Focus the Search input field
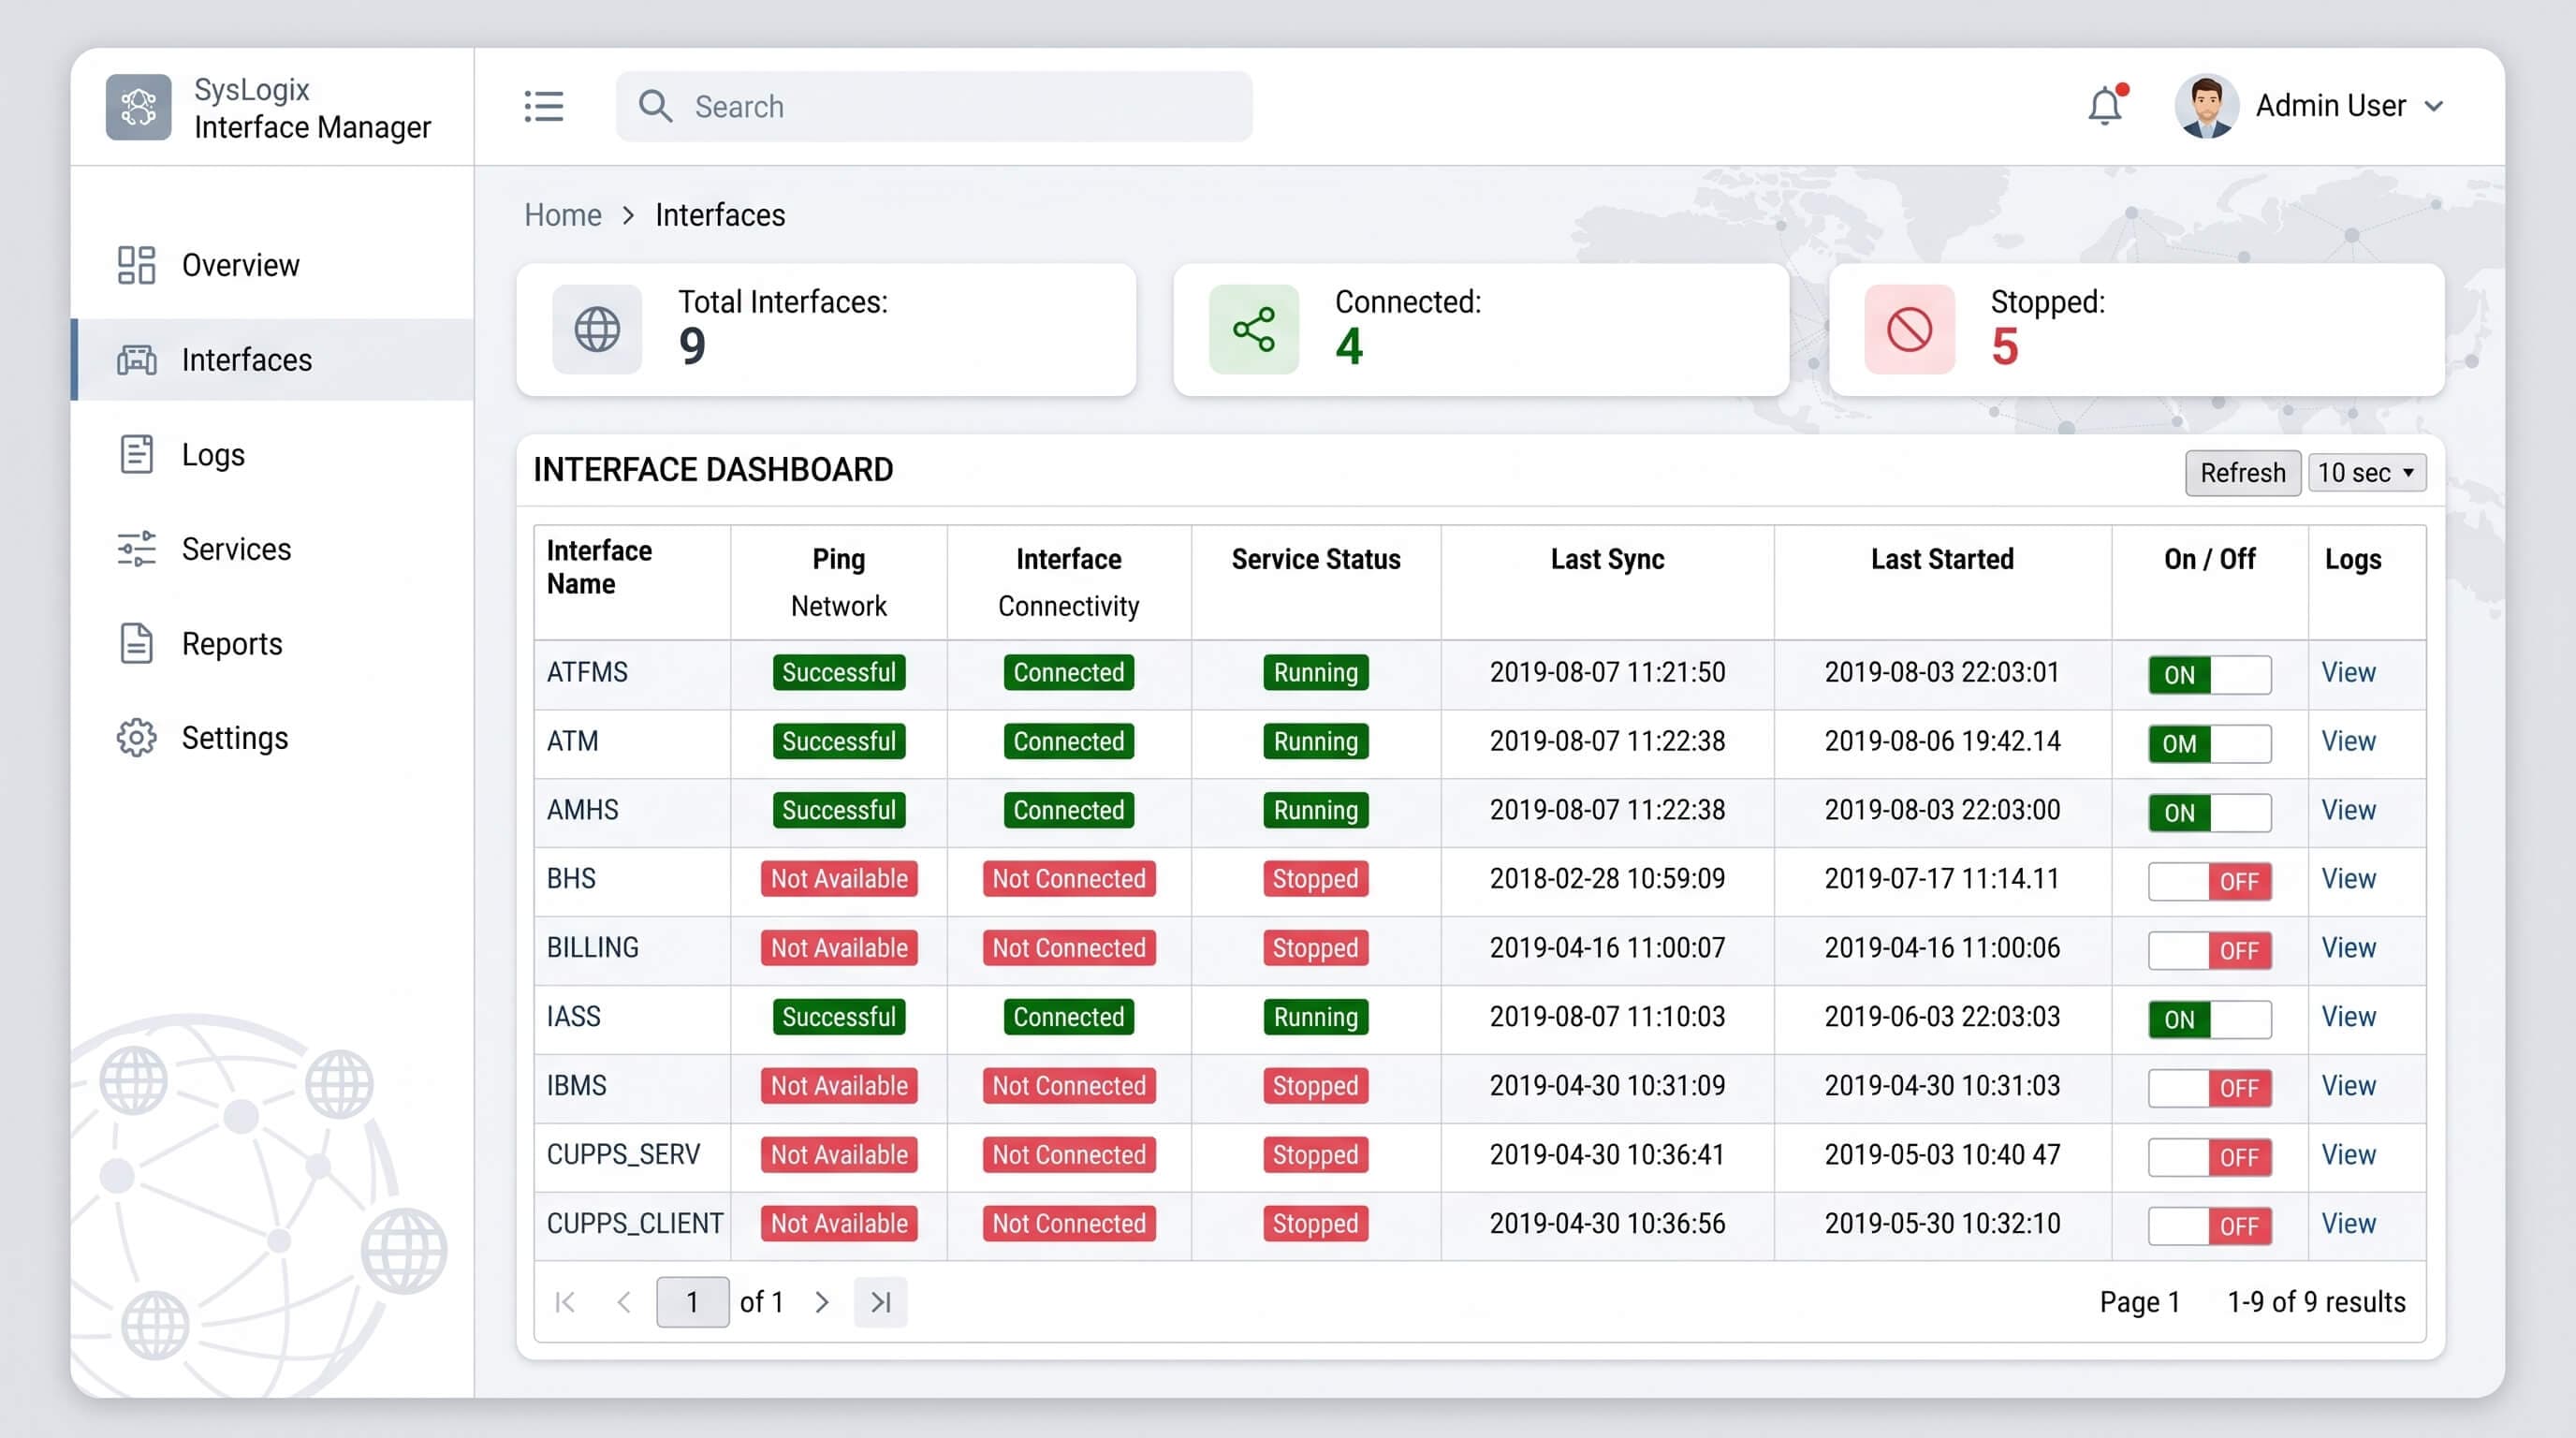This screenshot has width=2576, height=1438. [934, 106]
